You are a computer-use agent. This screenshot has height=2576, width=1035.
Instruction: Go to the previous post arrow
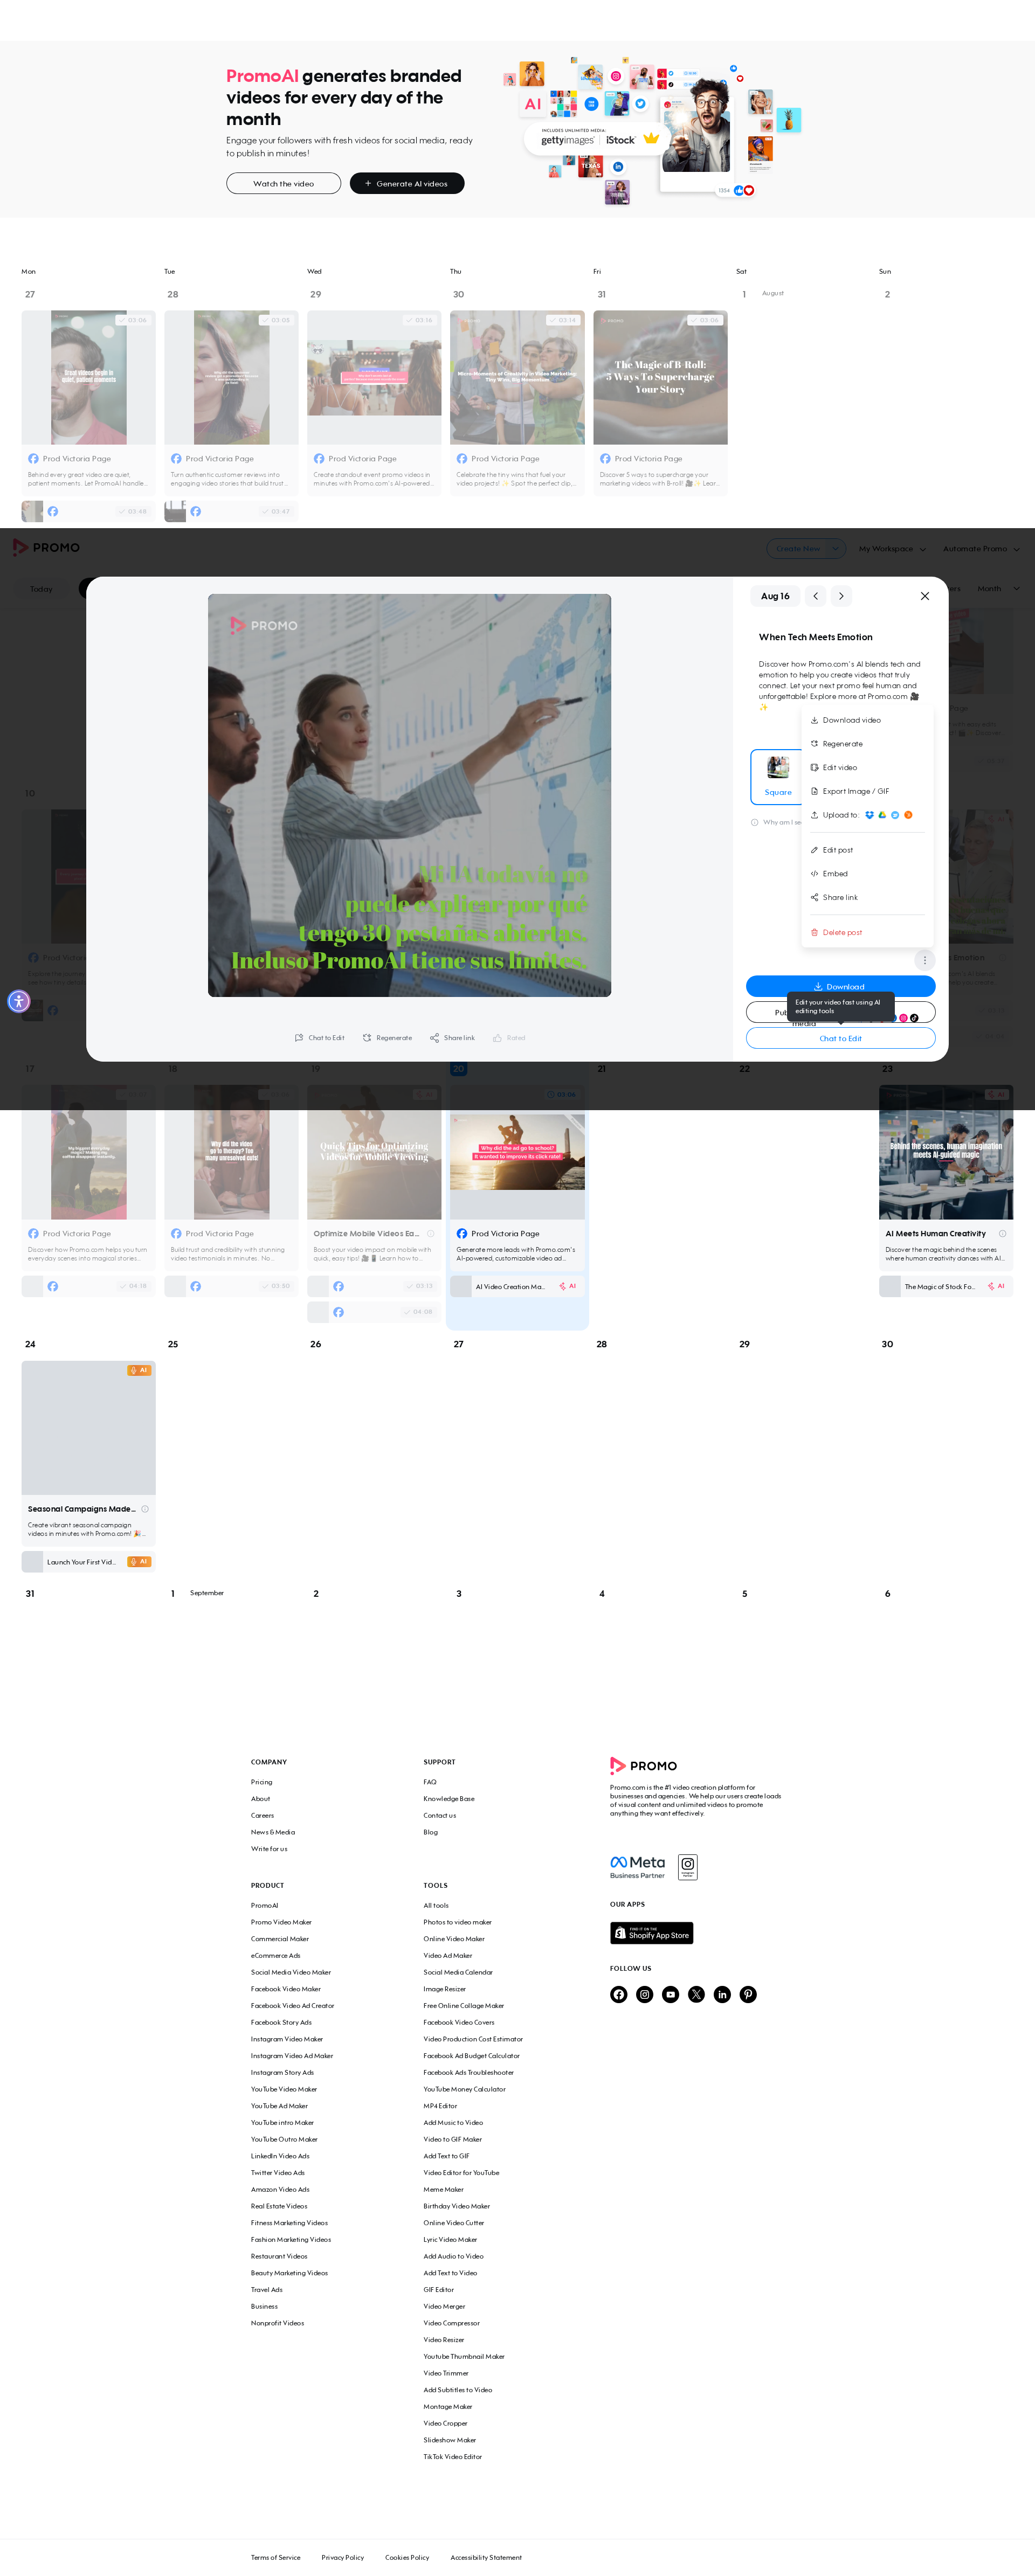[x=816, y=596]
